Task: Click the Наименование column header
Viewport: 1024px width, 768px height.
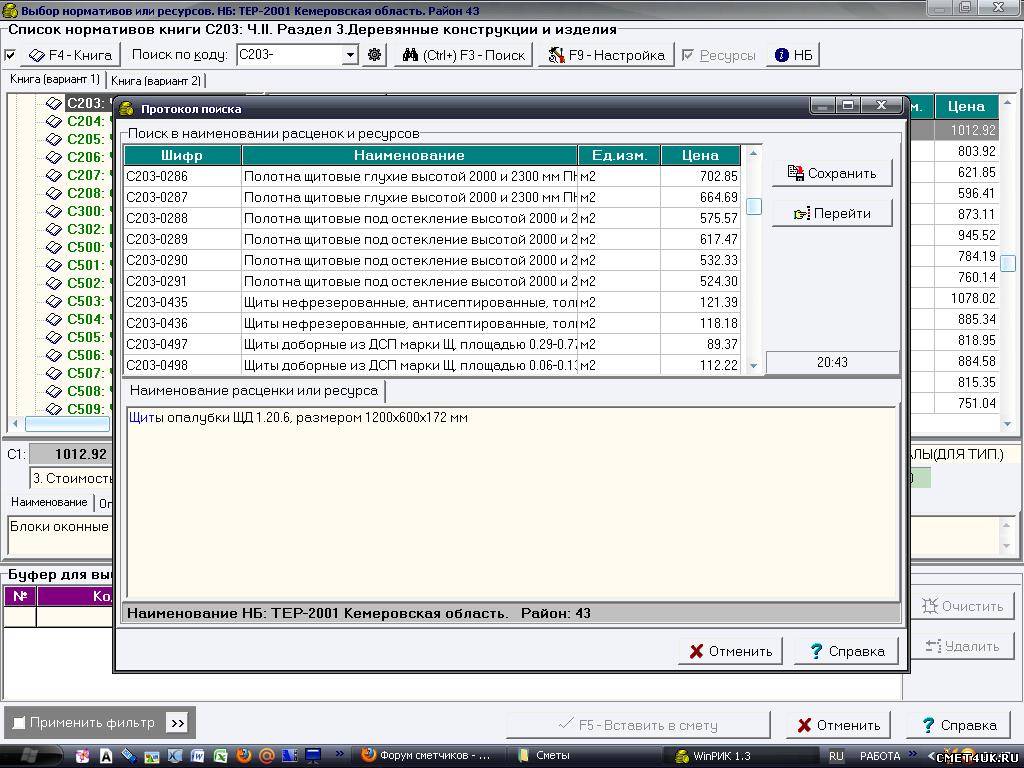Action: coord(409,155)
